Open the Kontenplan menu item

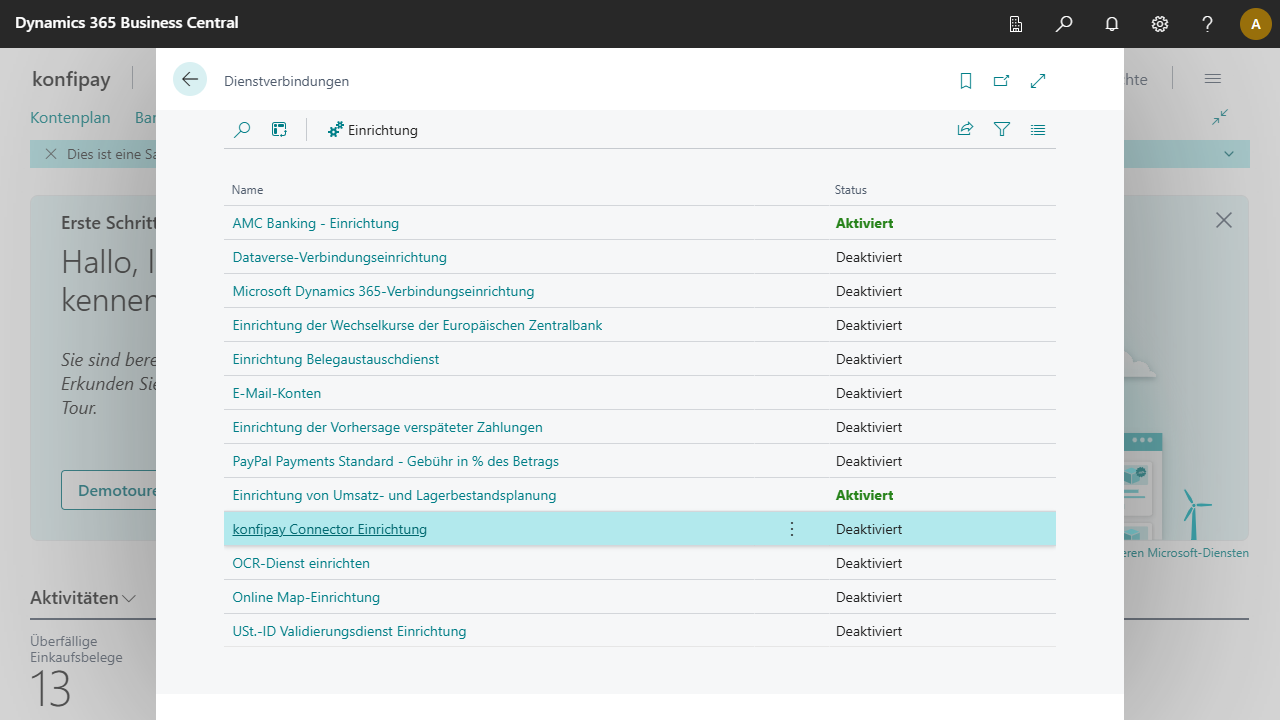70,118
